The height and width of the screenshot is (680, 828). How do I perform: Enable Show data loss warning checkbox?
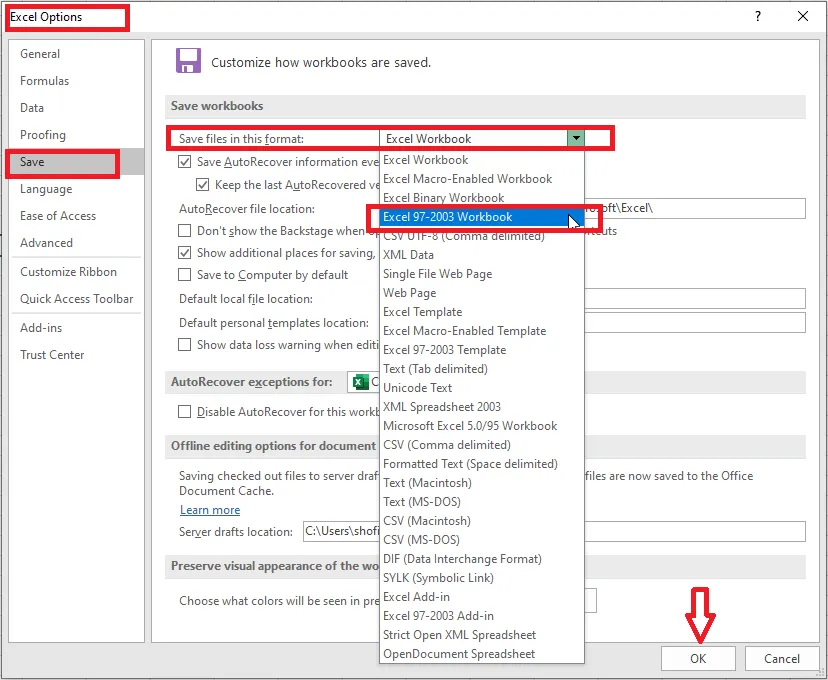(184, 345)
